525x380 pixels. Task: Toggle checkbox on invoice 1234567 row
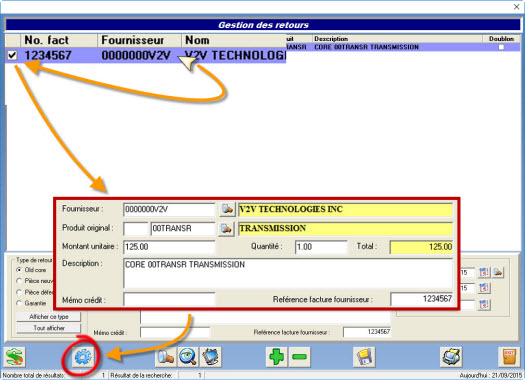click(12, 55)
